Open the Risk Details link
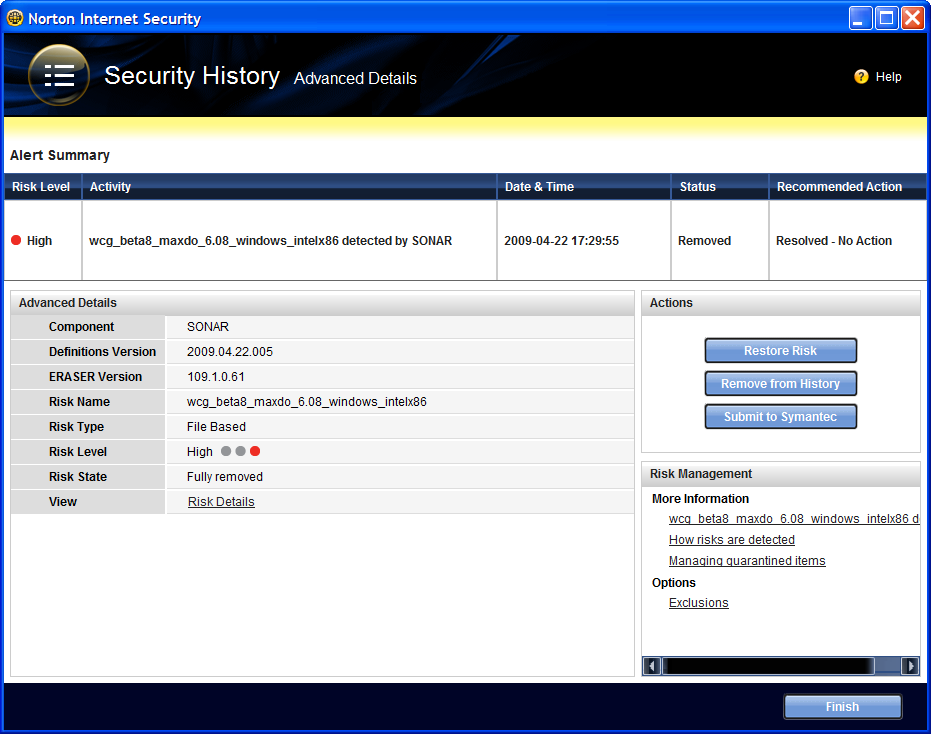 pyautogui.click(x=221, y=502)
